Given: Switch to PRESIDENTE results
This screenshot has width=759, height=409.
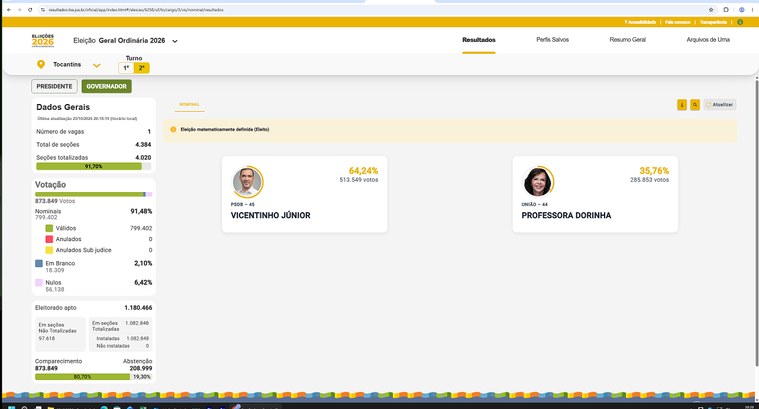Looking at the screenshot, I should [x=54, y=86].
